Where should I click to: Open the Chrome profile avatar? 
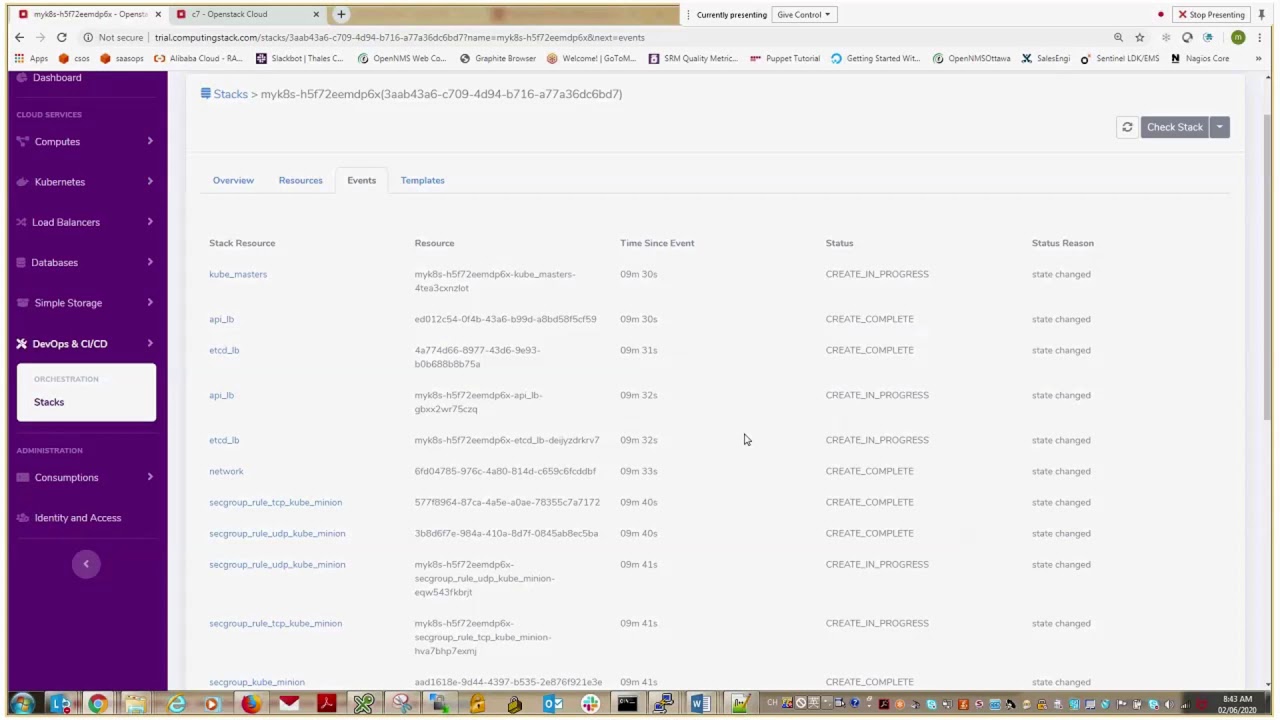1238,37
